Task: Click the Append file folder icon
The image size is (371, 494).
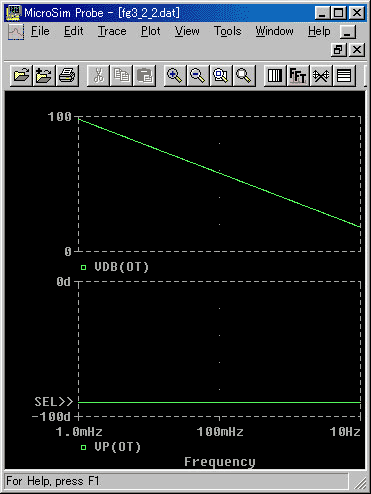Action: pos(44,75)
